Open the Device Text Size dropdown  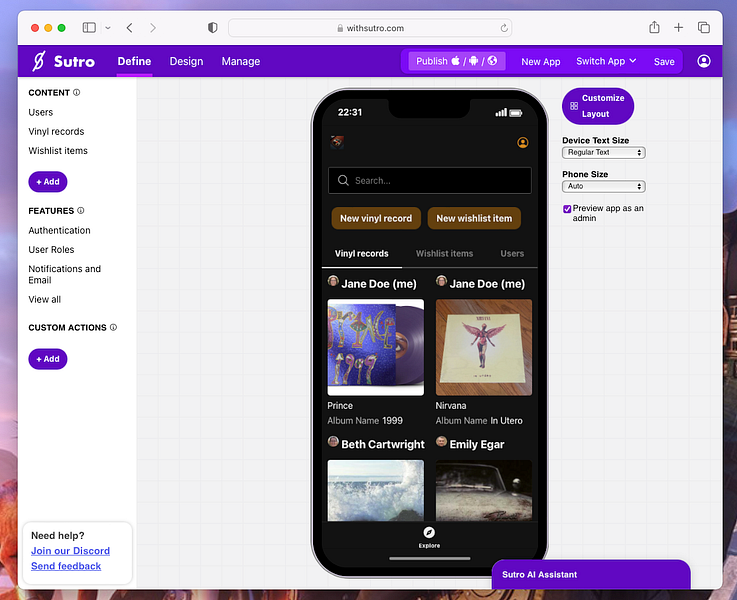coord(604,153)
